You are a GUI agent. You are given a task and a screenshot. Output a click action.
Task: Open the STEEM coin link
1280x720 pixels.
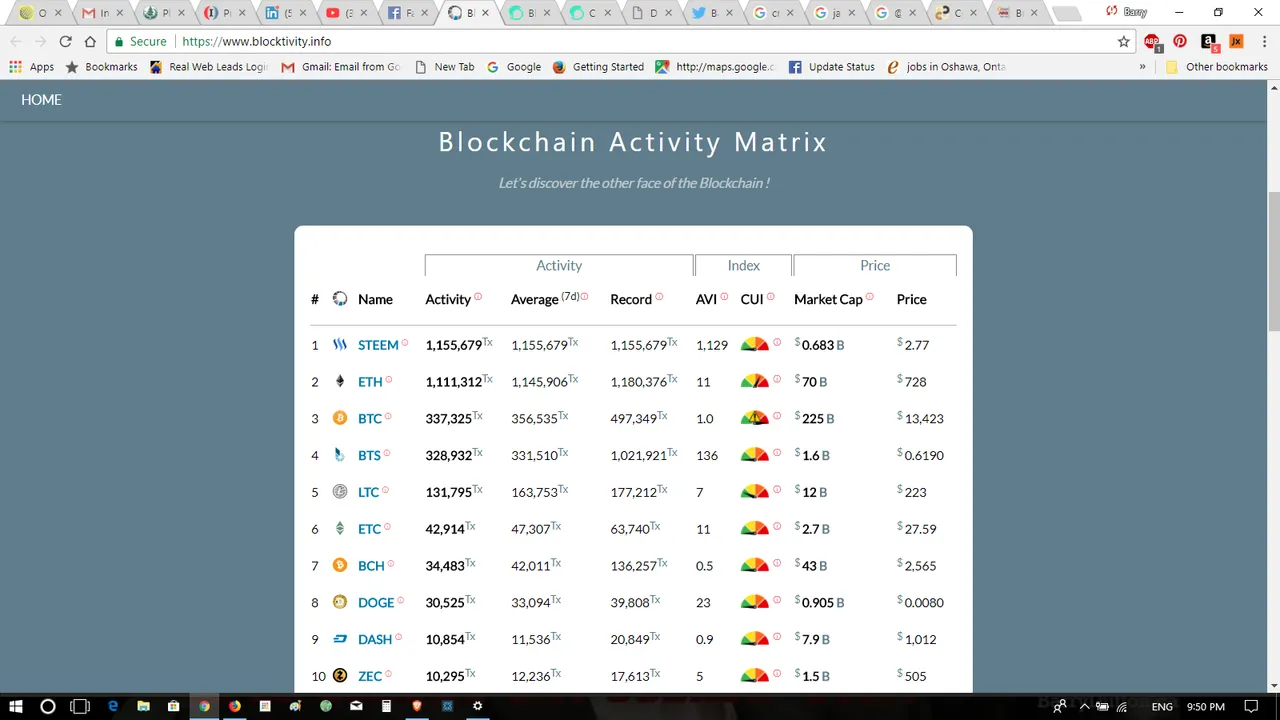tap(378, 345)
